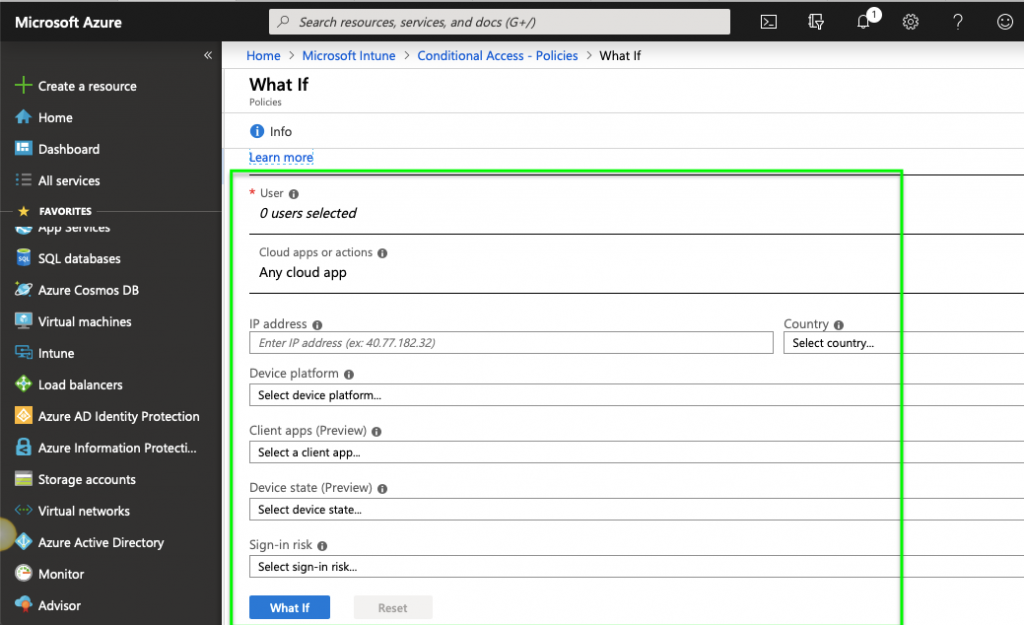
Task: Go to Microsoft Intune breadcrumb
Action: click(x=349, y=56)
